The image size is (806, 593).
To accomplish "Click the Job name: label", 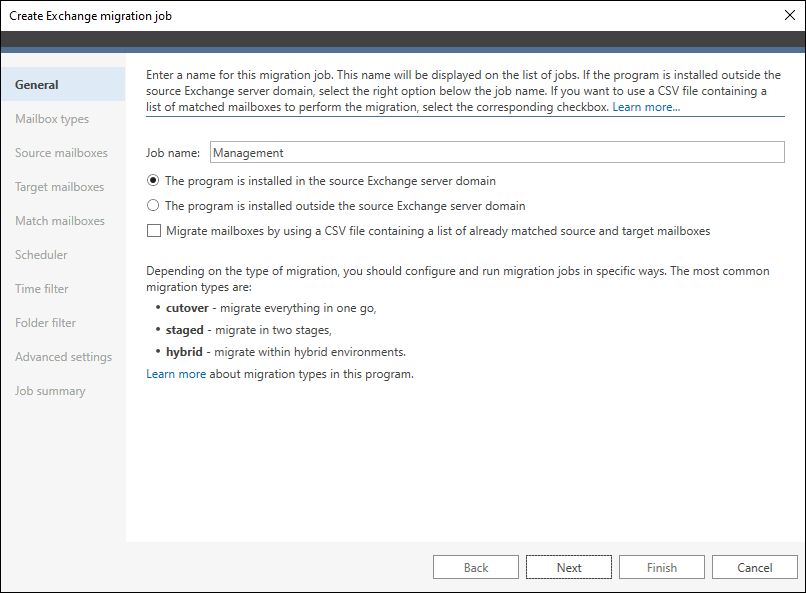I will pos(173,153).
